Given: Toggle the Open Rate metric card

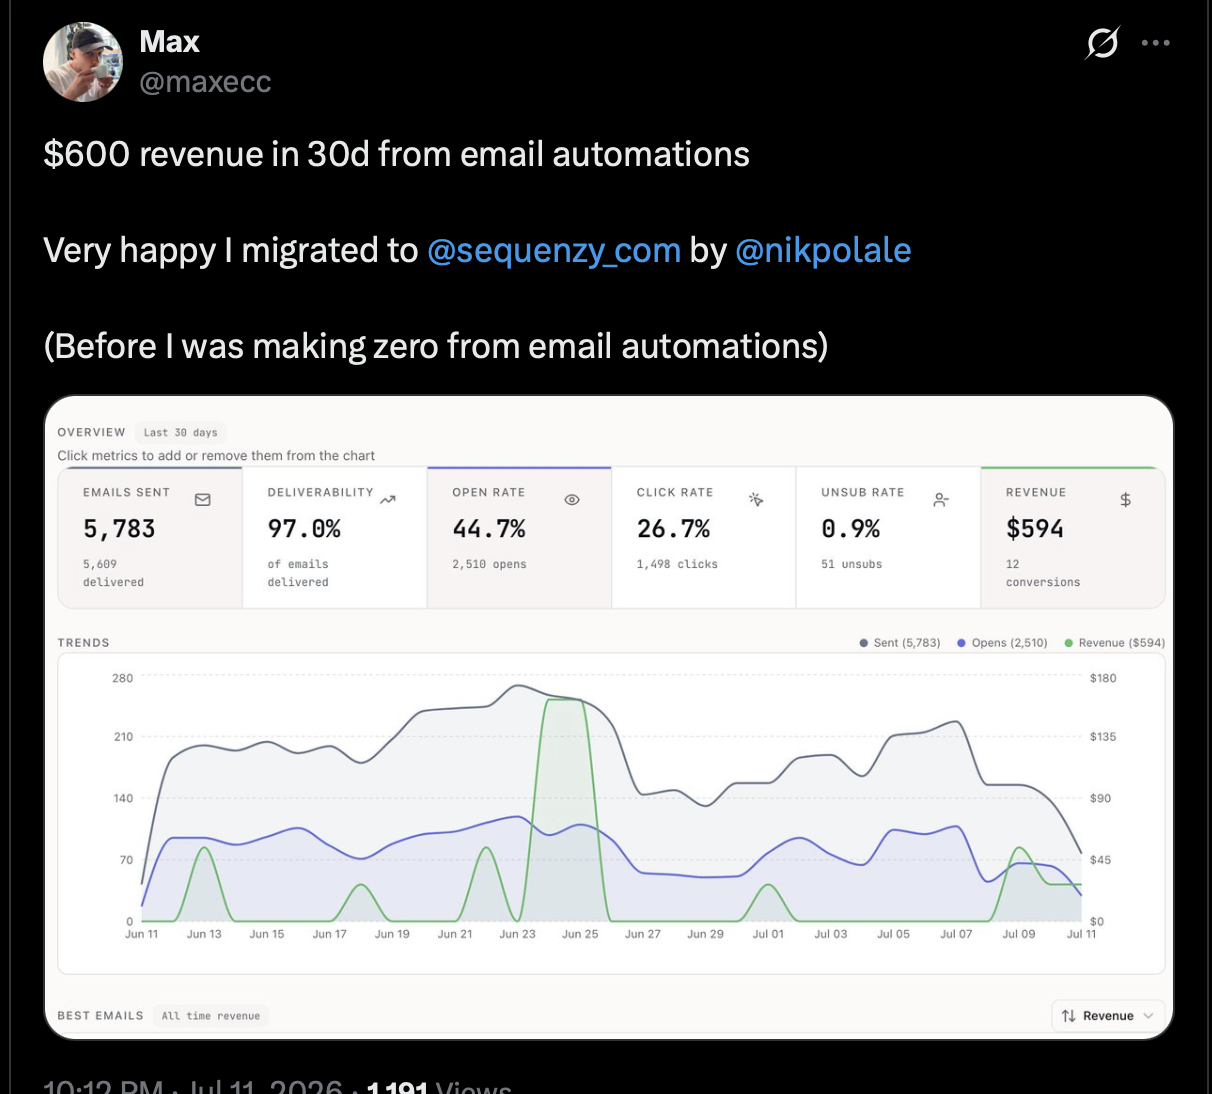Looking at the screenshot, I should [519, 537].
